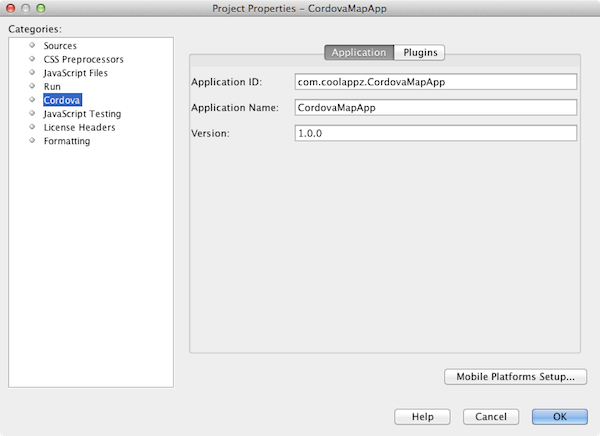
Task: Close the Project Properties window
Action: (x=12, y=9)
